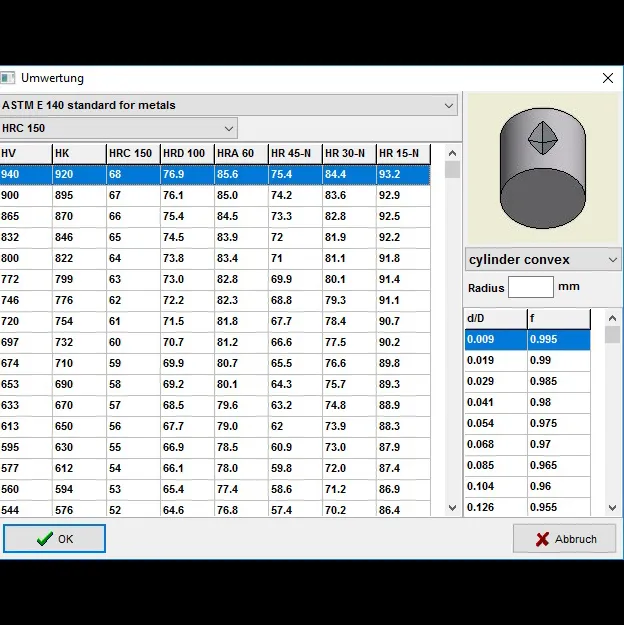Click scroll down arrow of d/D table

612,509
